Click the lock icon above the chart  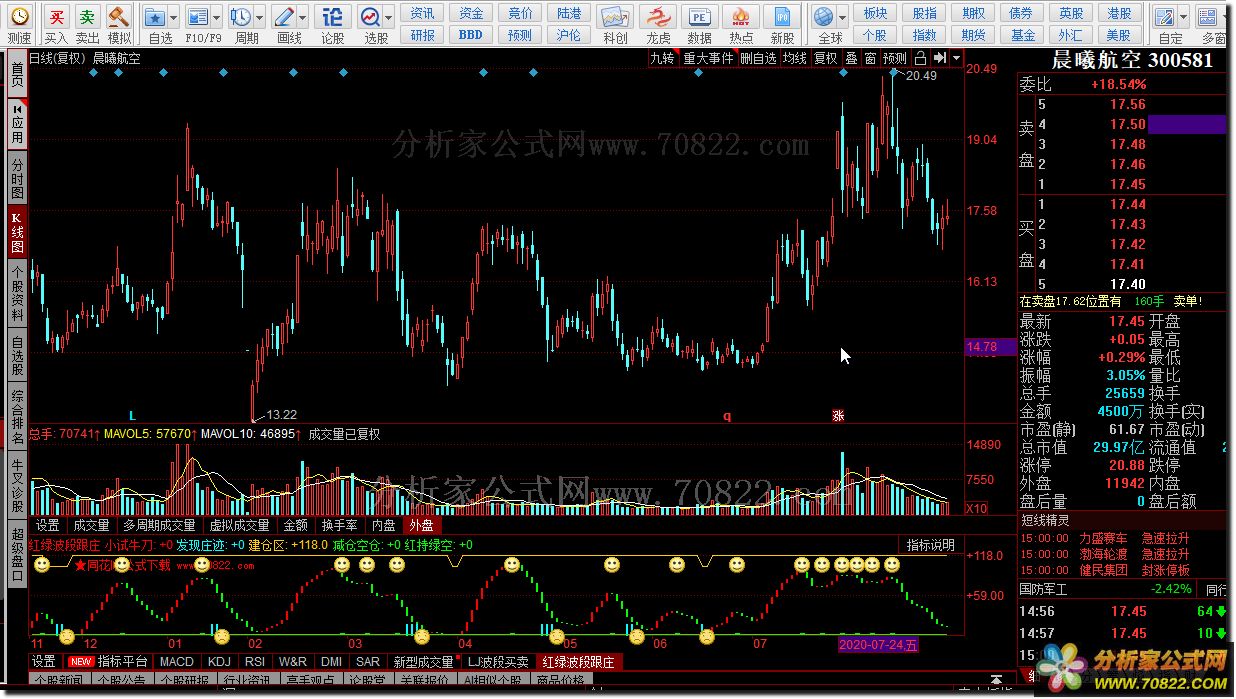(x=920, y=58)
